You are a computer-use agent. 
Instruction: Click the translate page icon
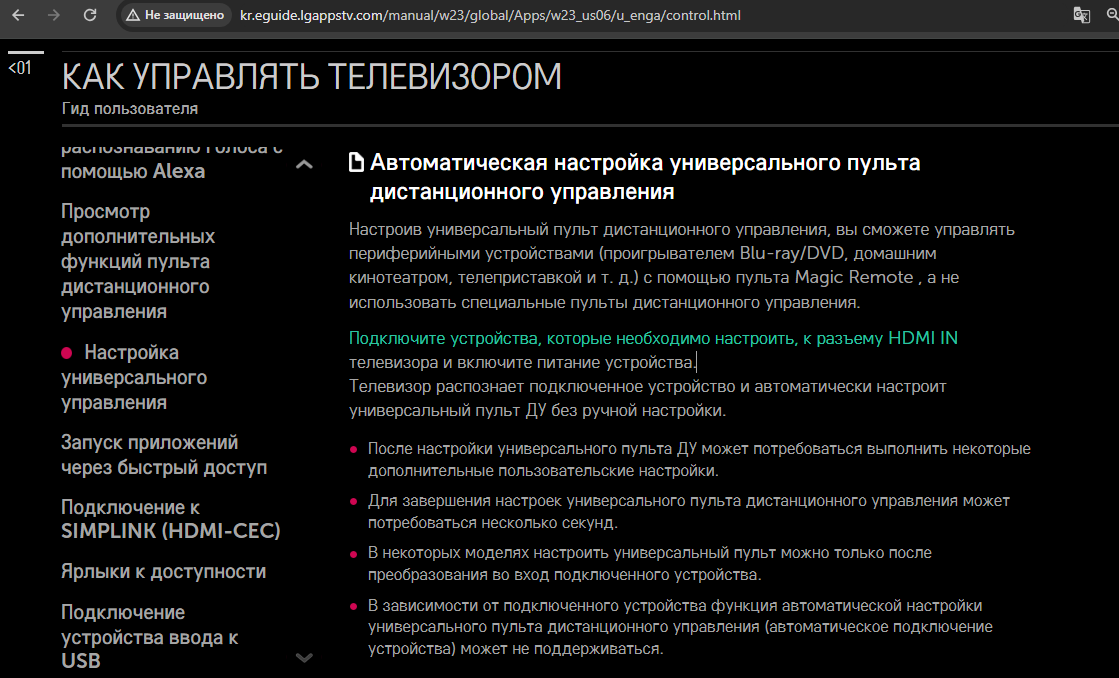[x=1081, y=16]
